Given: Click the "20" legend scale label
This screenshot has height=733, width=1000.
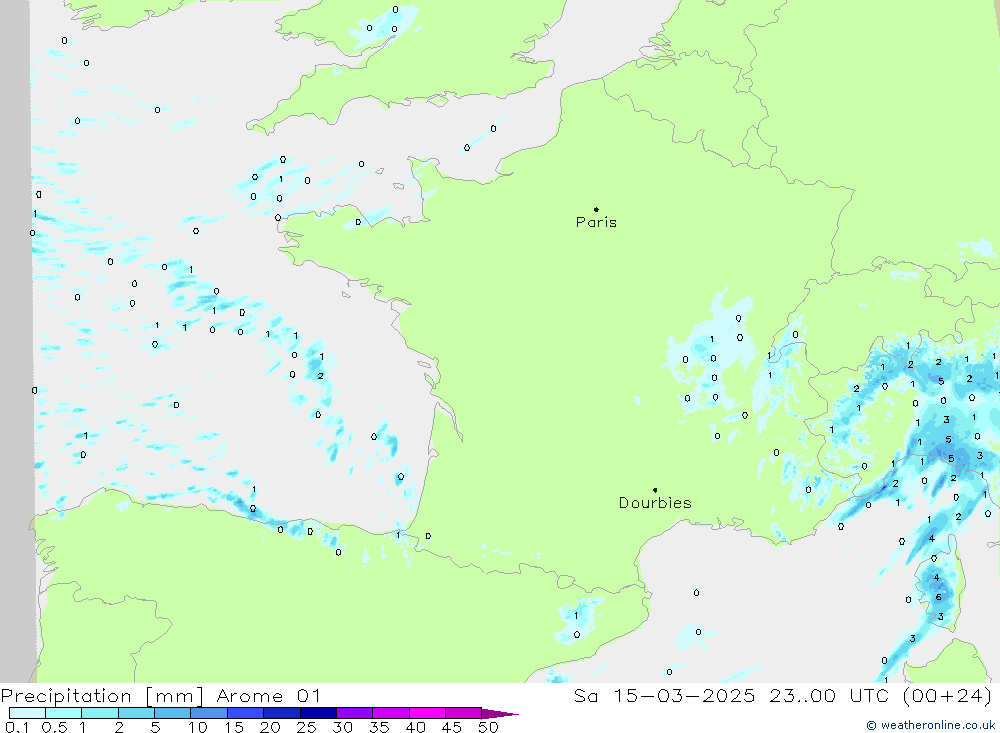Looking at the screenshot, I should [270, 727].
